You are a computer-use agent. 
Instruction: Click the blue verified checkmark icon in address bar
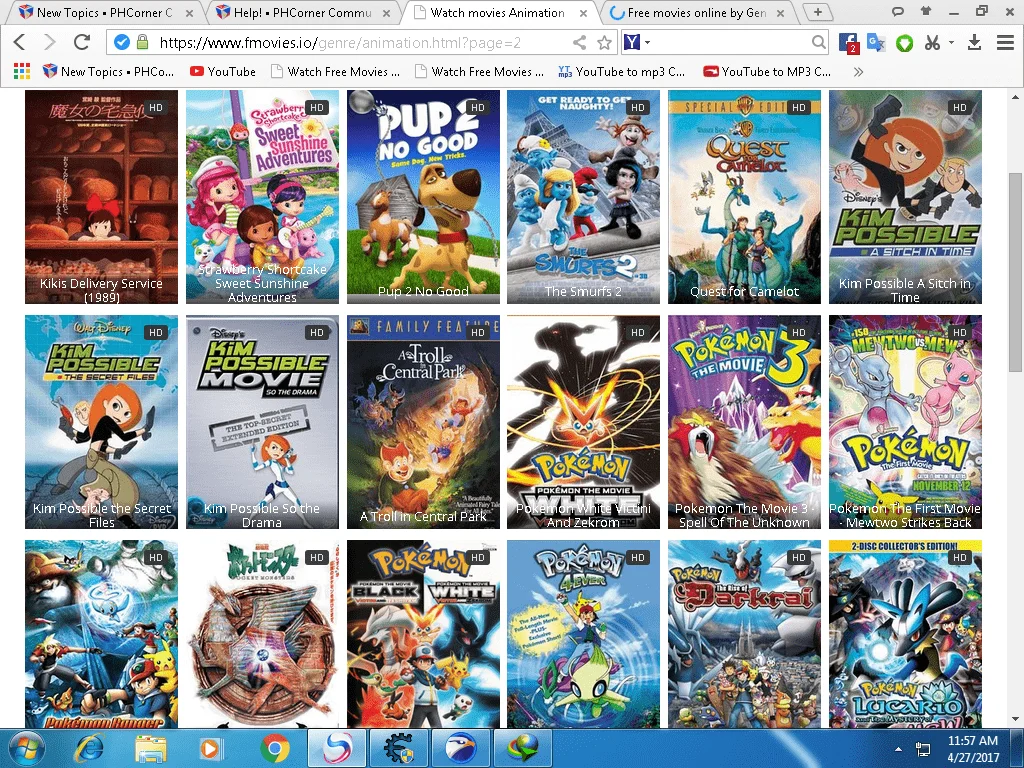coord(121,42)
